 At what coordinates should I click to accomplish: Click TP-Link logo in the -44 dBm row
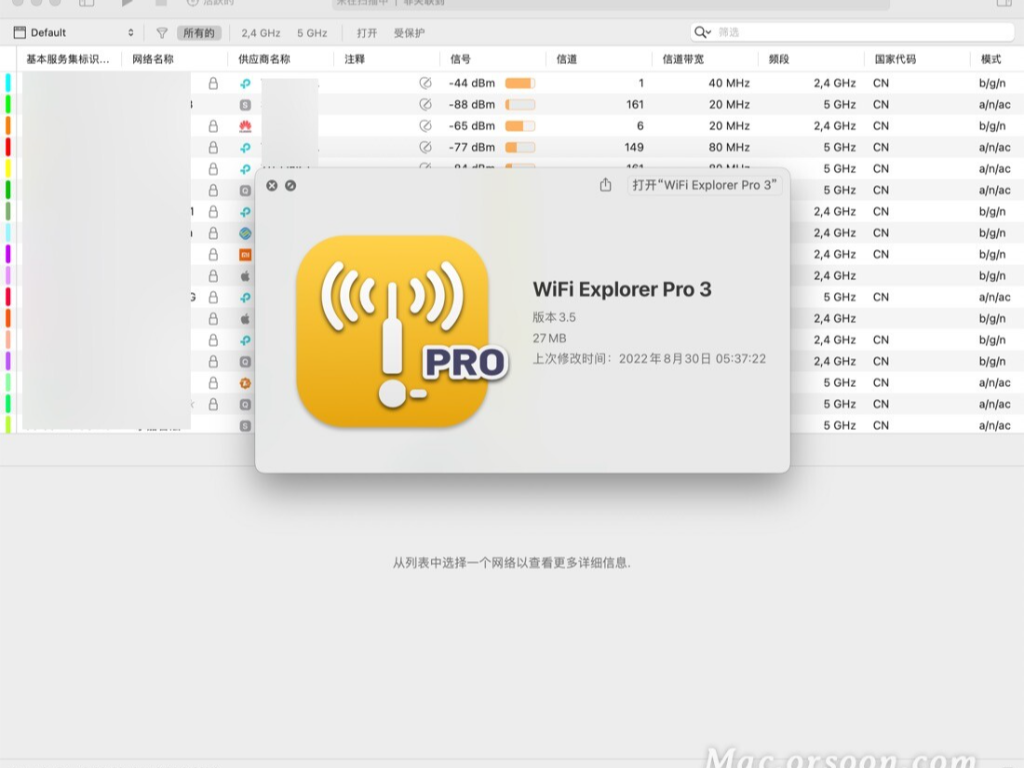[246, 84]
